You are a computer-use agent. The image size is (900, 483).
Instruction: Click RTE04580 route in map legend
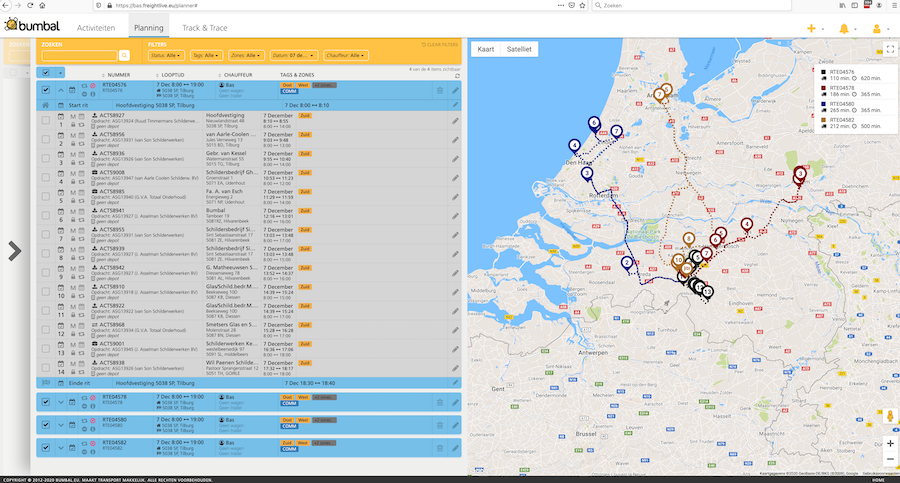[851, 107]
